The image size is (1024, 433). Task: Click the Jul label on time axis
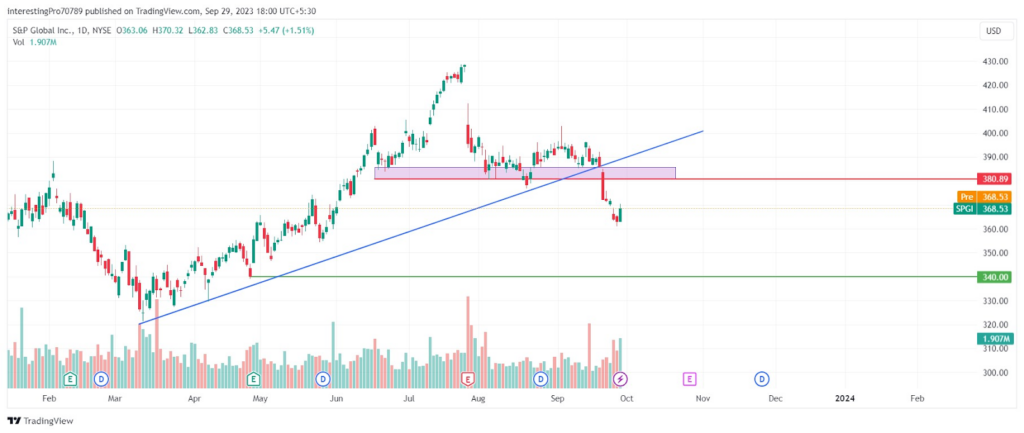pos(409,398)
